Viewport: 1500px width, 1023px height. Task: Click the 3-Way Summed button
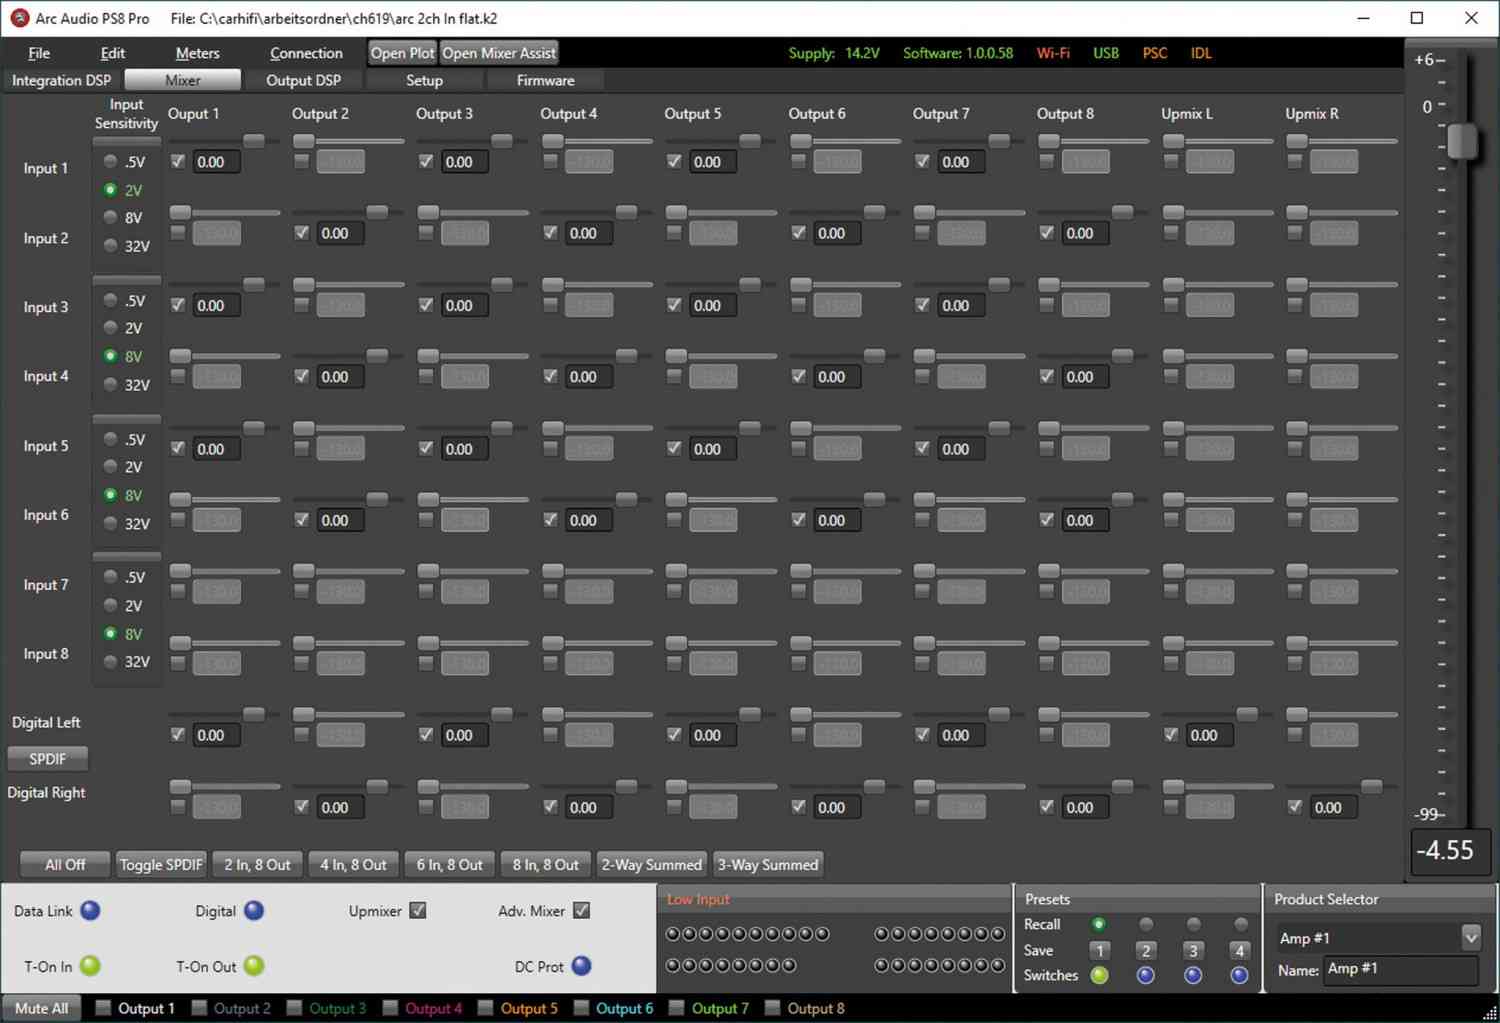tap(768, 864)
